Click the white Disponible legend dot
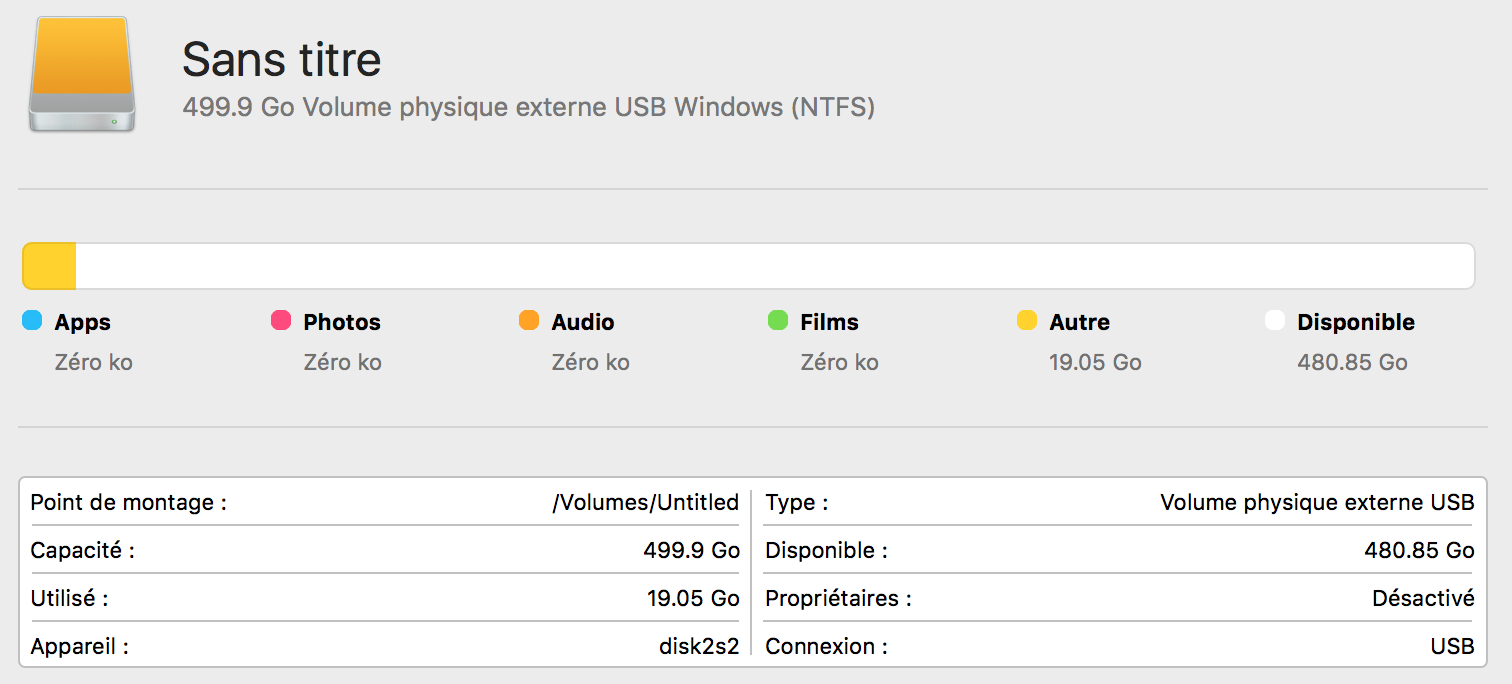Viewport: 1512px width, 684px height. 1275,321
